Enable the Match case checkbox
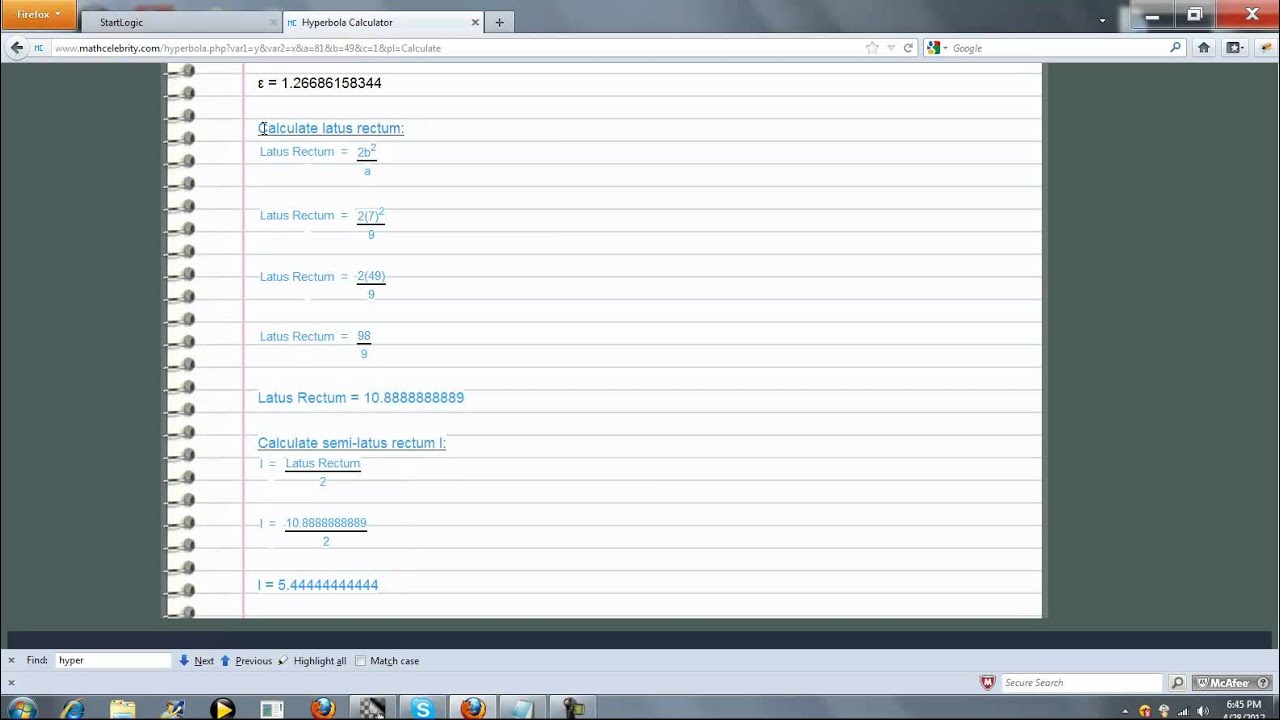1280x720 pixels. pos(360,661)
